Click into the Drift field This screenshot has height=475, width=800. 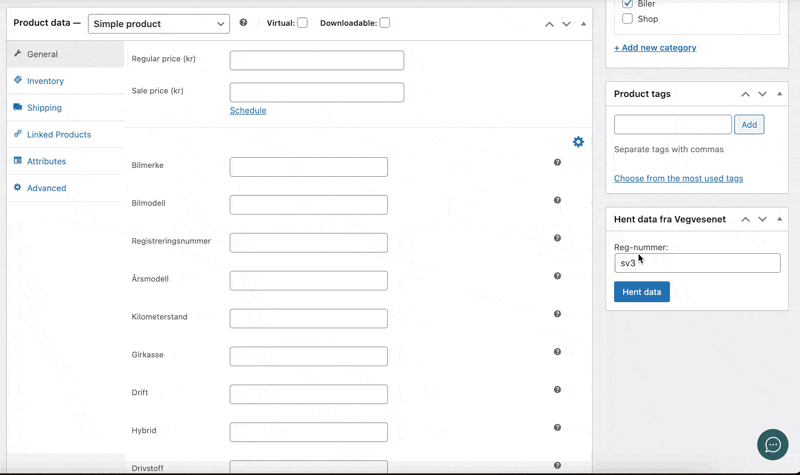pos(309,394)
